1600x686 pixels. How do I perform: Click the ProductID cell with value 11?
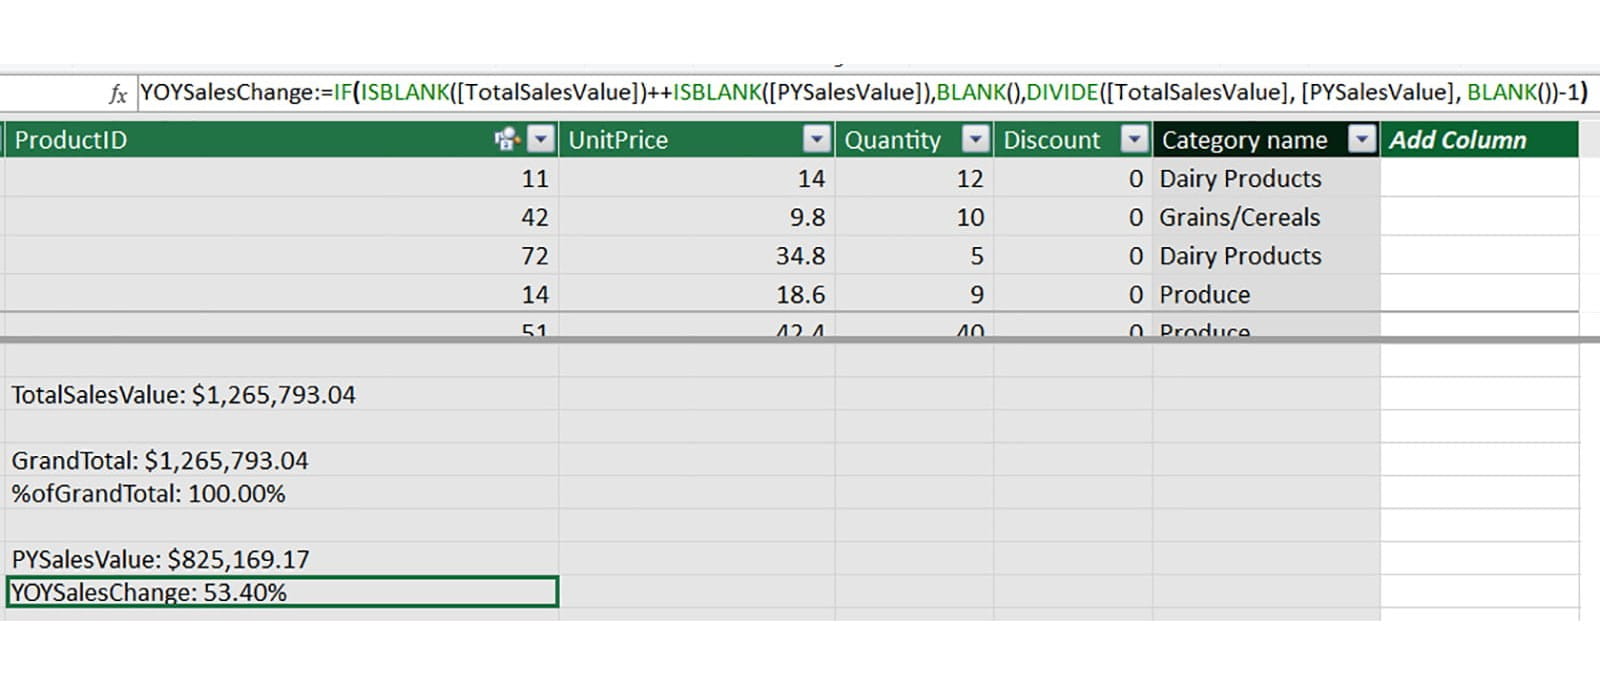534,179
